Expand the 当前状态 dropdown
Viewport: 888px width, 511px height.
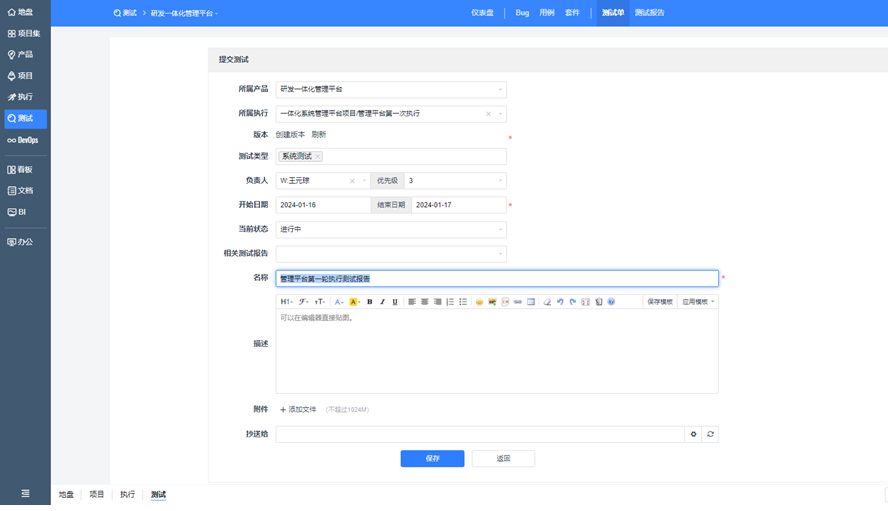pos(500,229)
